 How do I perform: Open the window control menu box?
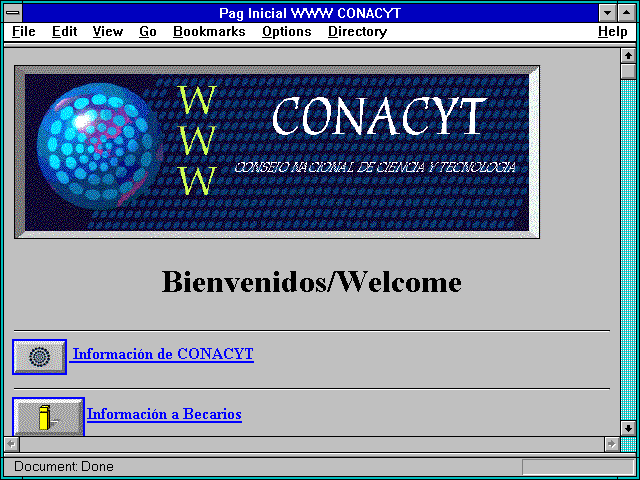[13, 13]
